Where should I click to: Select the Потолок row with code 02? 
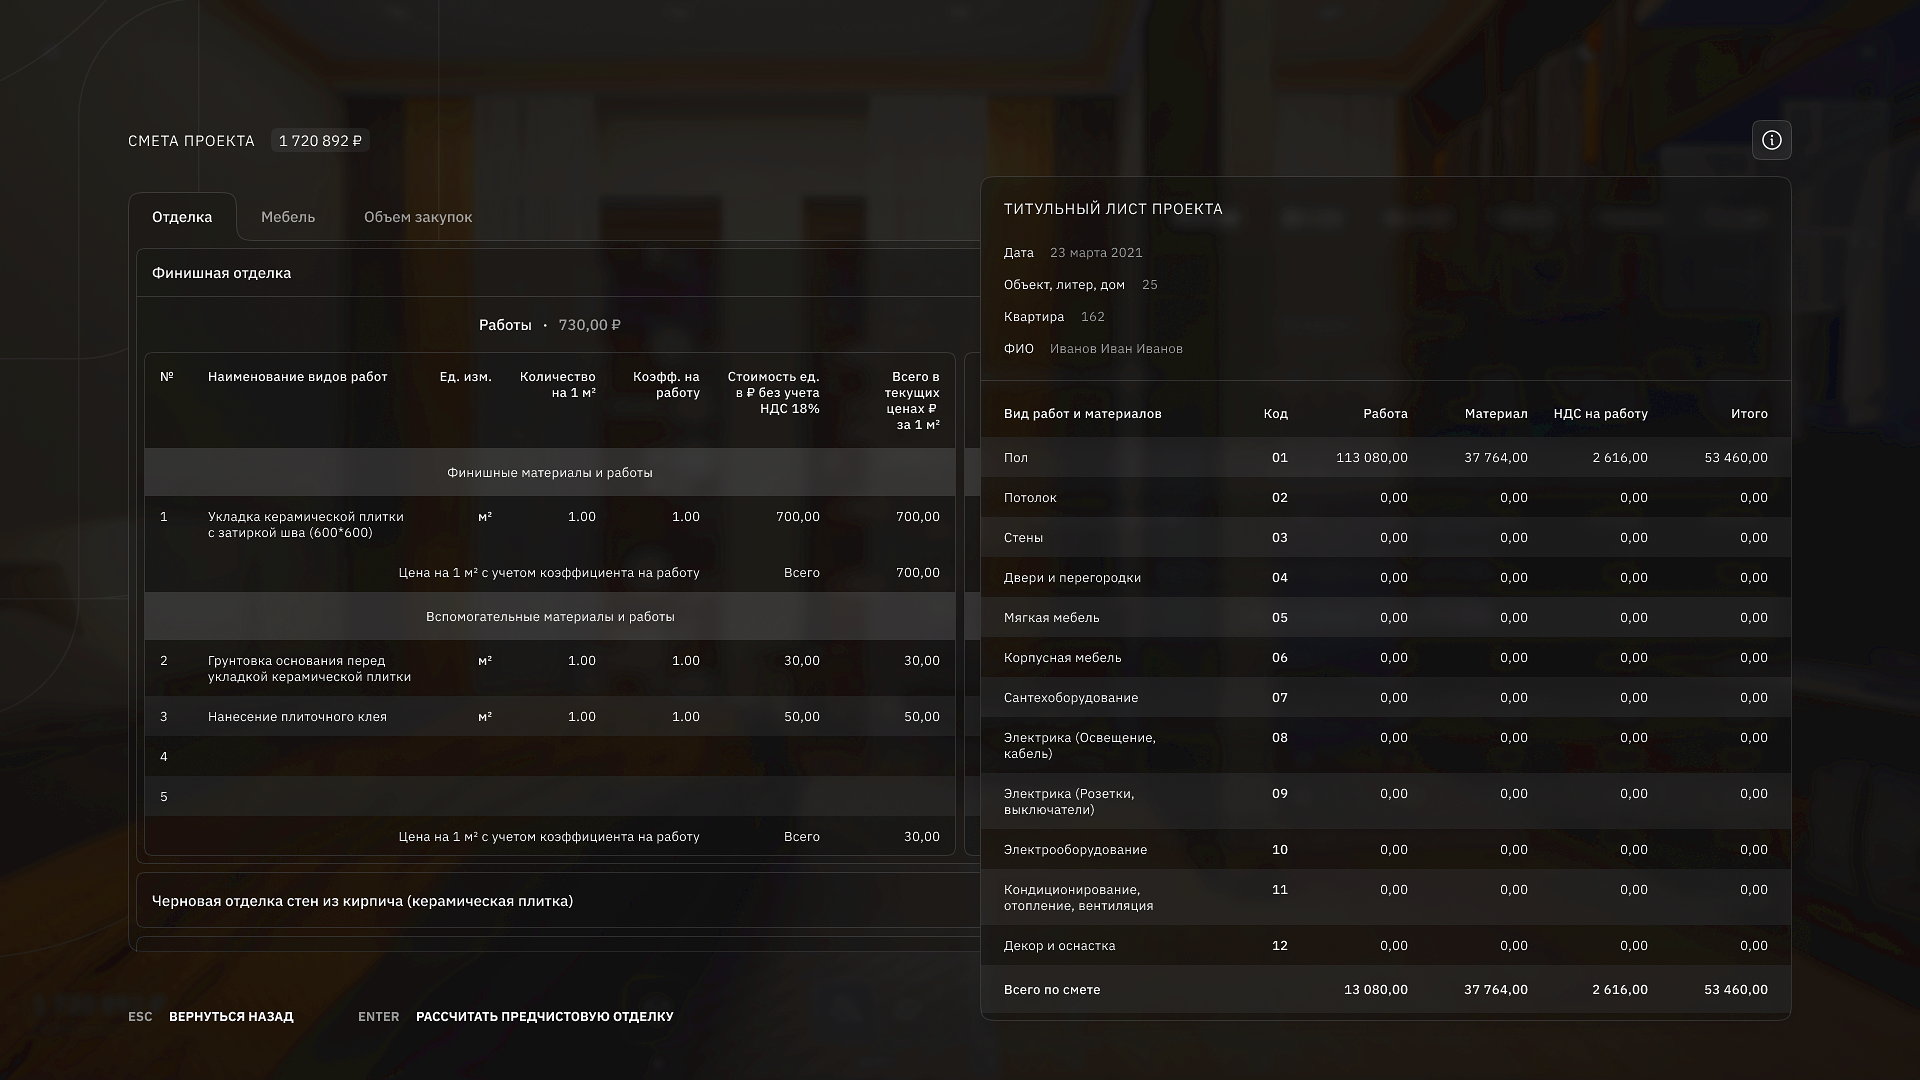[1385, 498]
